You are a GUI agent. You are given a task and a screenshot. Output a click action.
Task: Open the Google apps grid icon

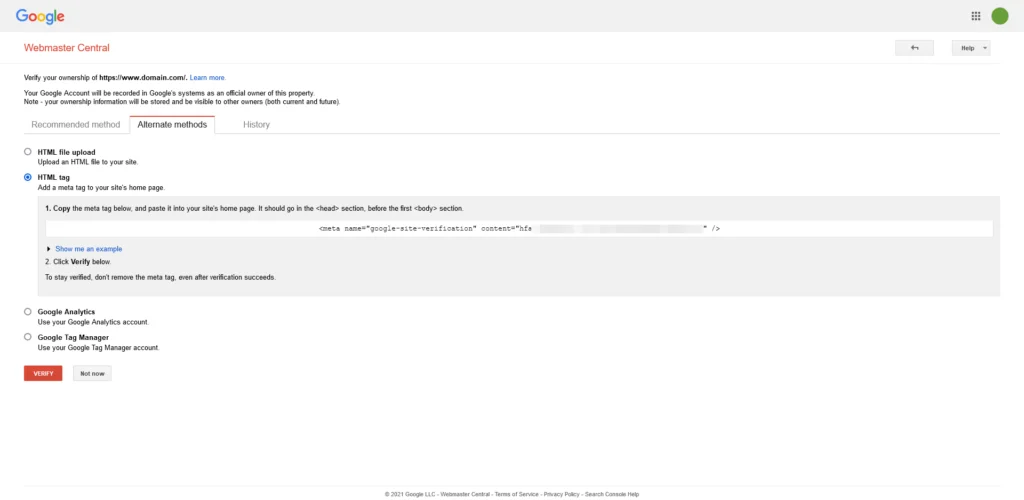(x=976, y=16)
